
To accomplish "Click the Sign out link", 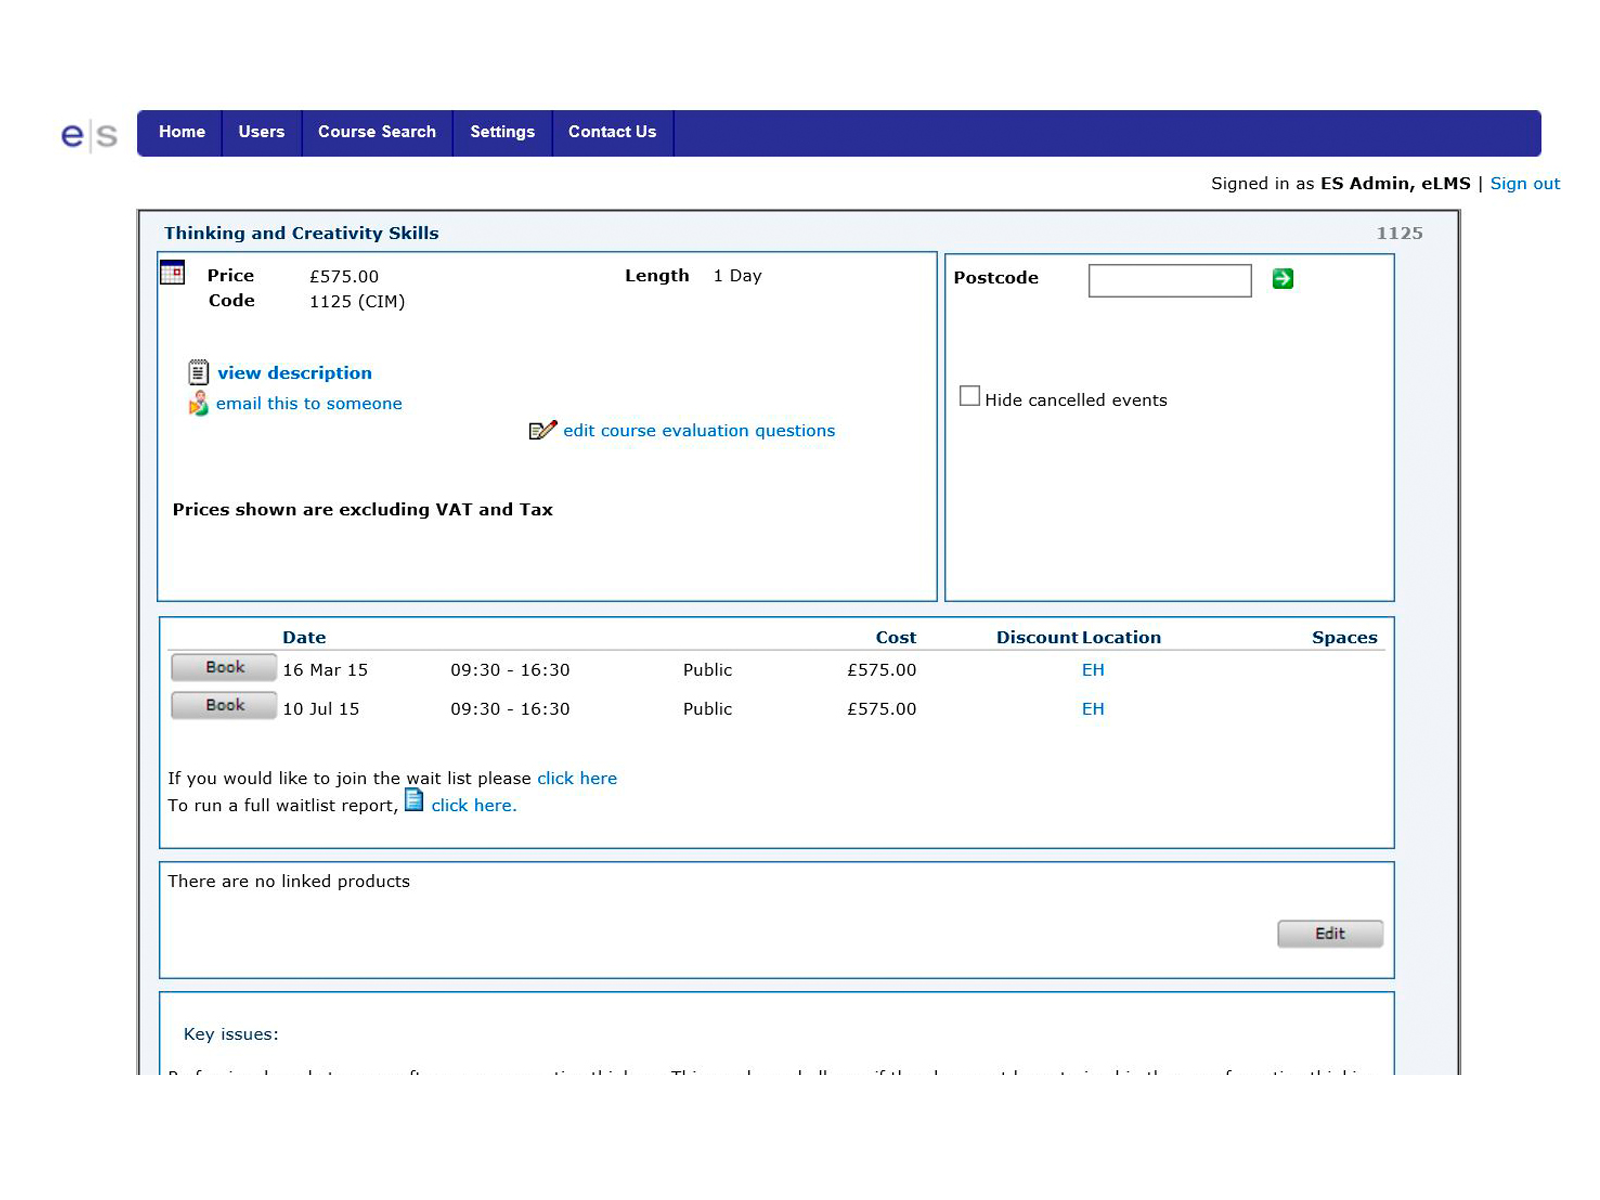I will tap(1525, 183).
